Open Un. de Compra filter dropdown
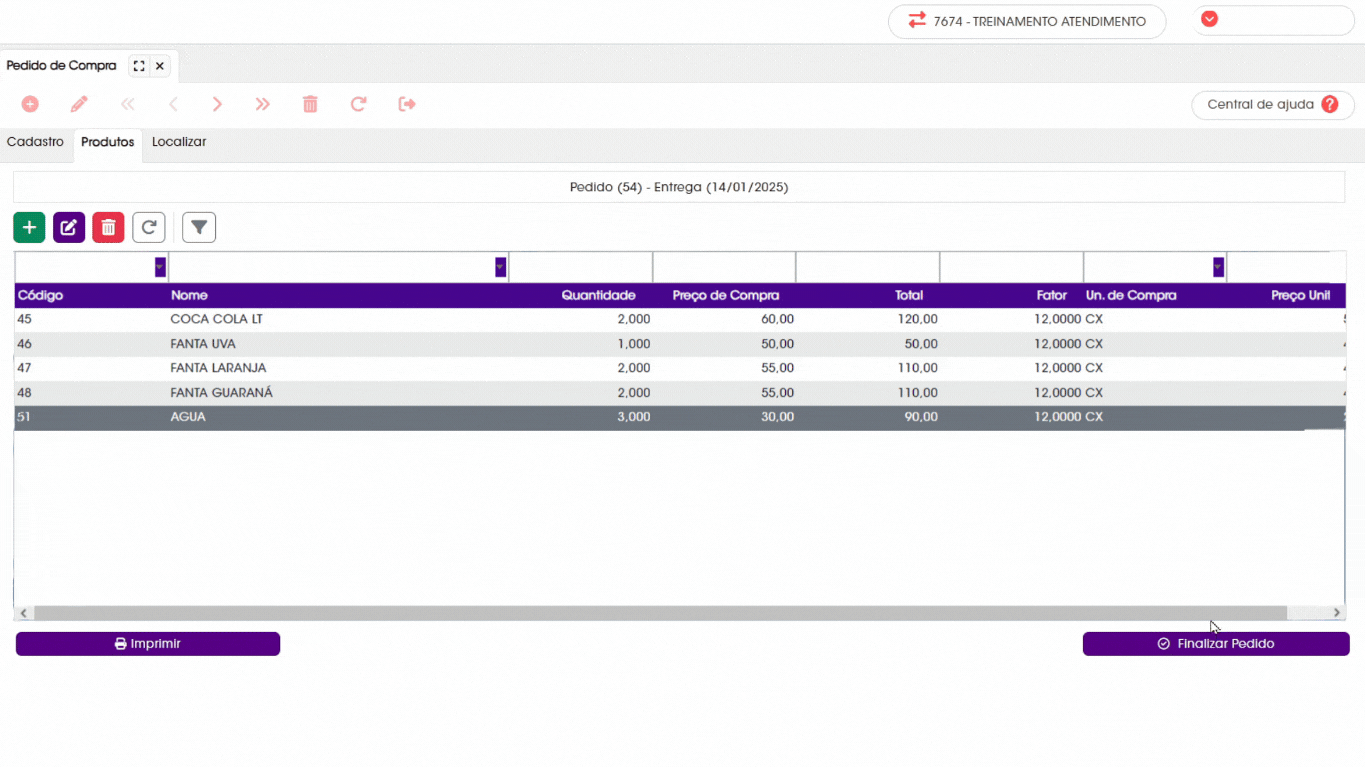 click(1218, 267)
